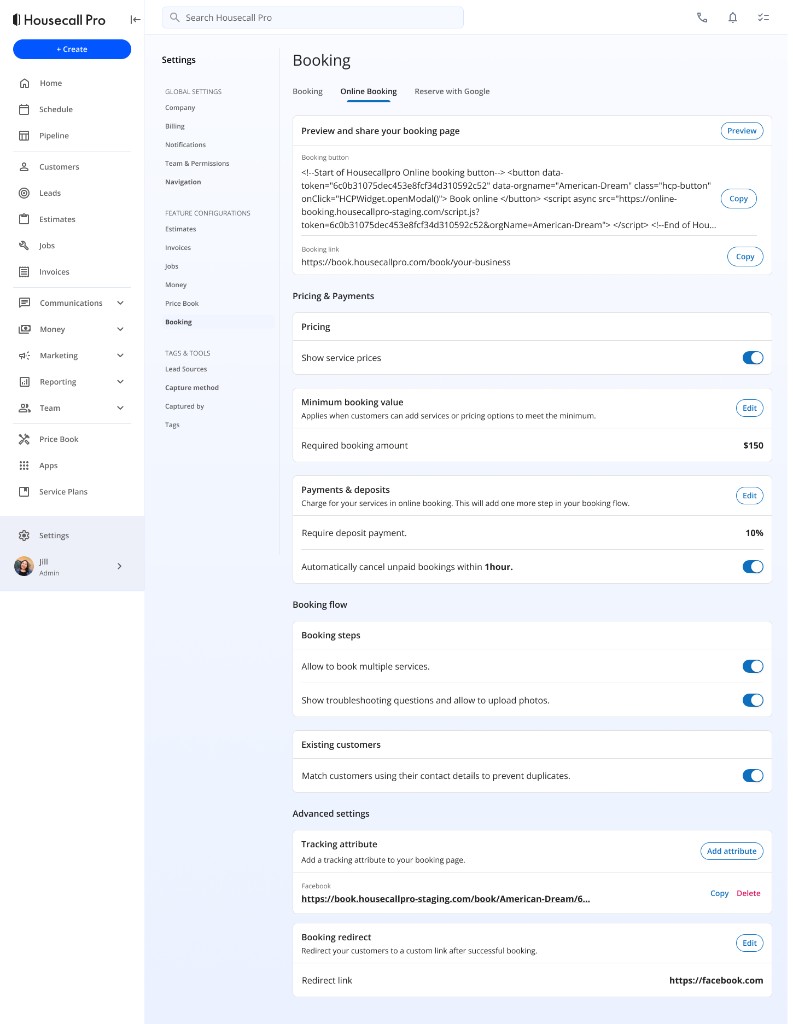This screenshot has width=793, height=1024.
Task: Expand the Reporting menu chevron
Action: click(x=120, y=381)
